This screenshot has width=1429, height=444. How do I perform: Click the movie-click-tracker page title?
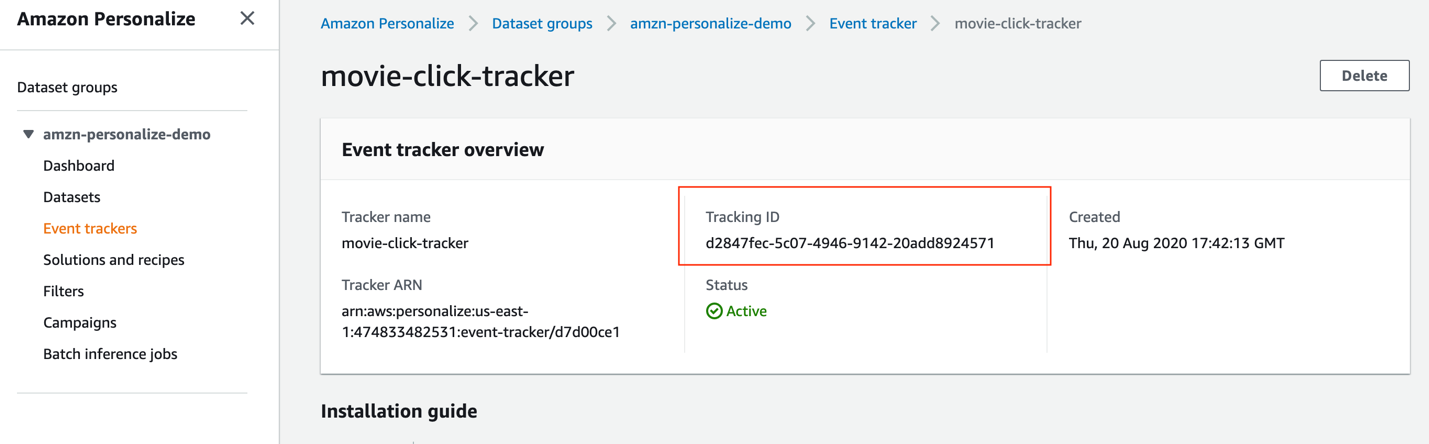tap(447, 76)
